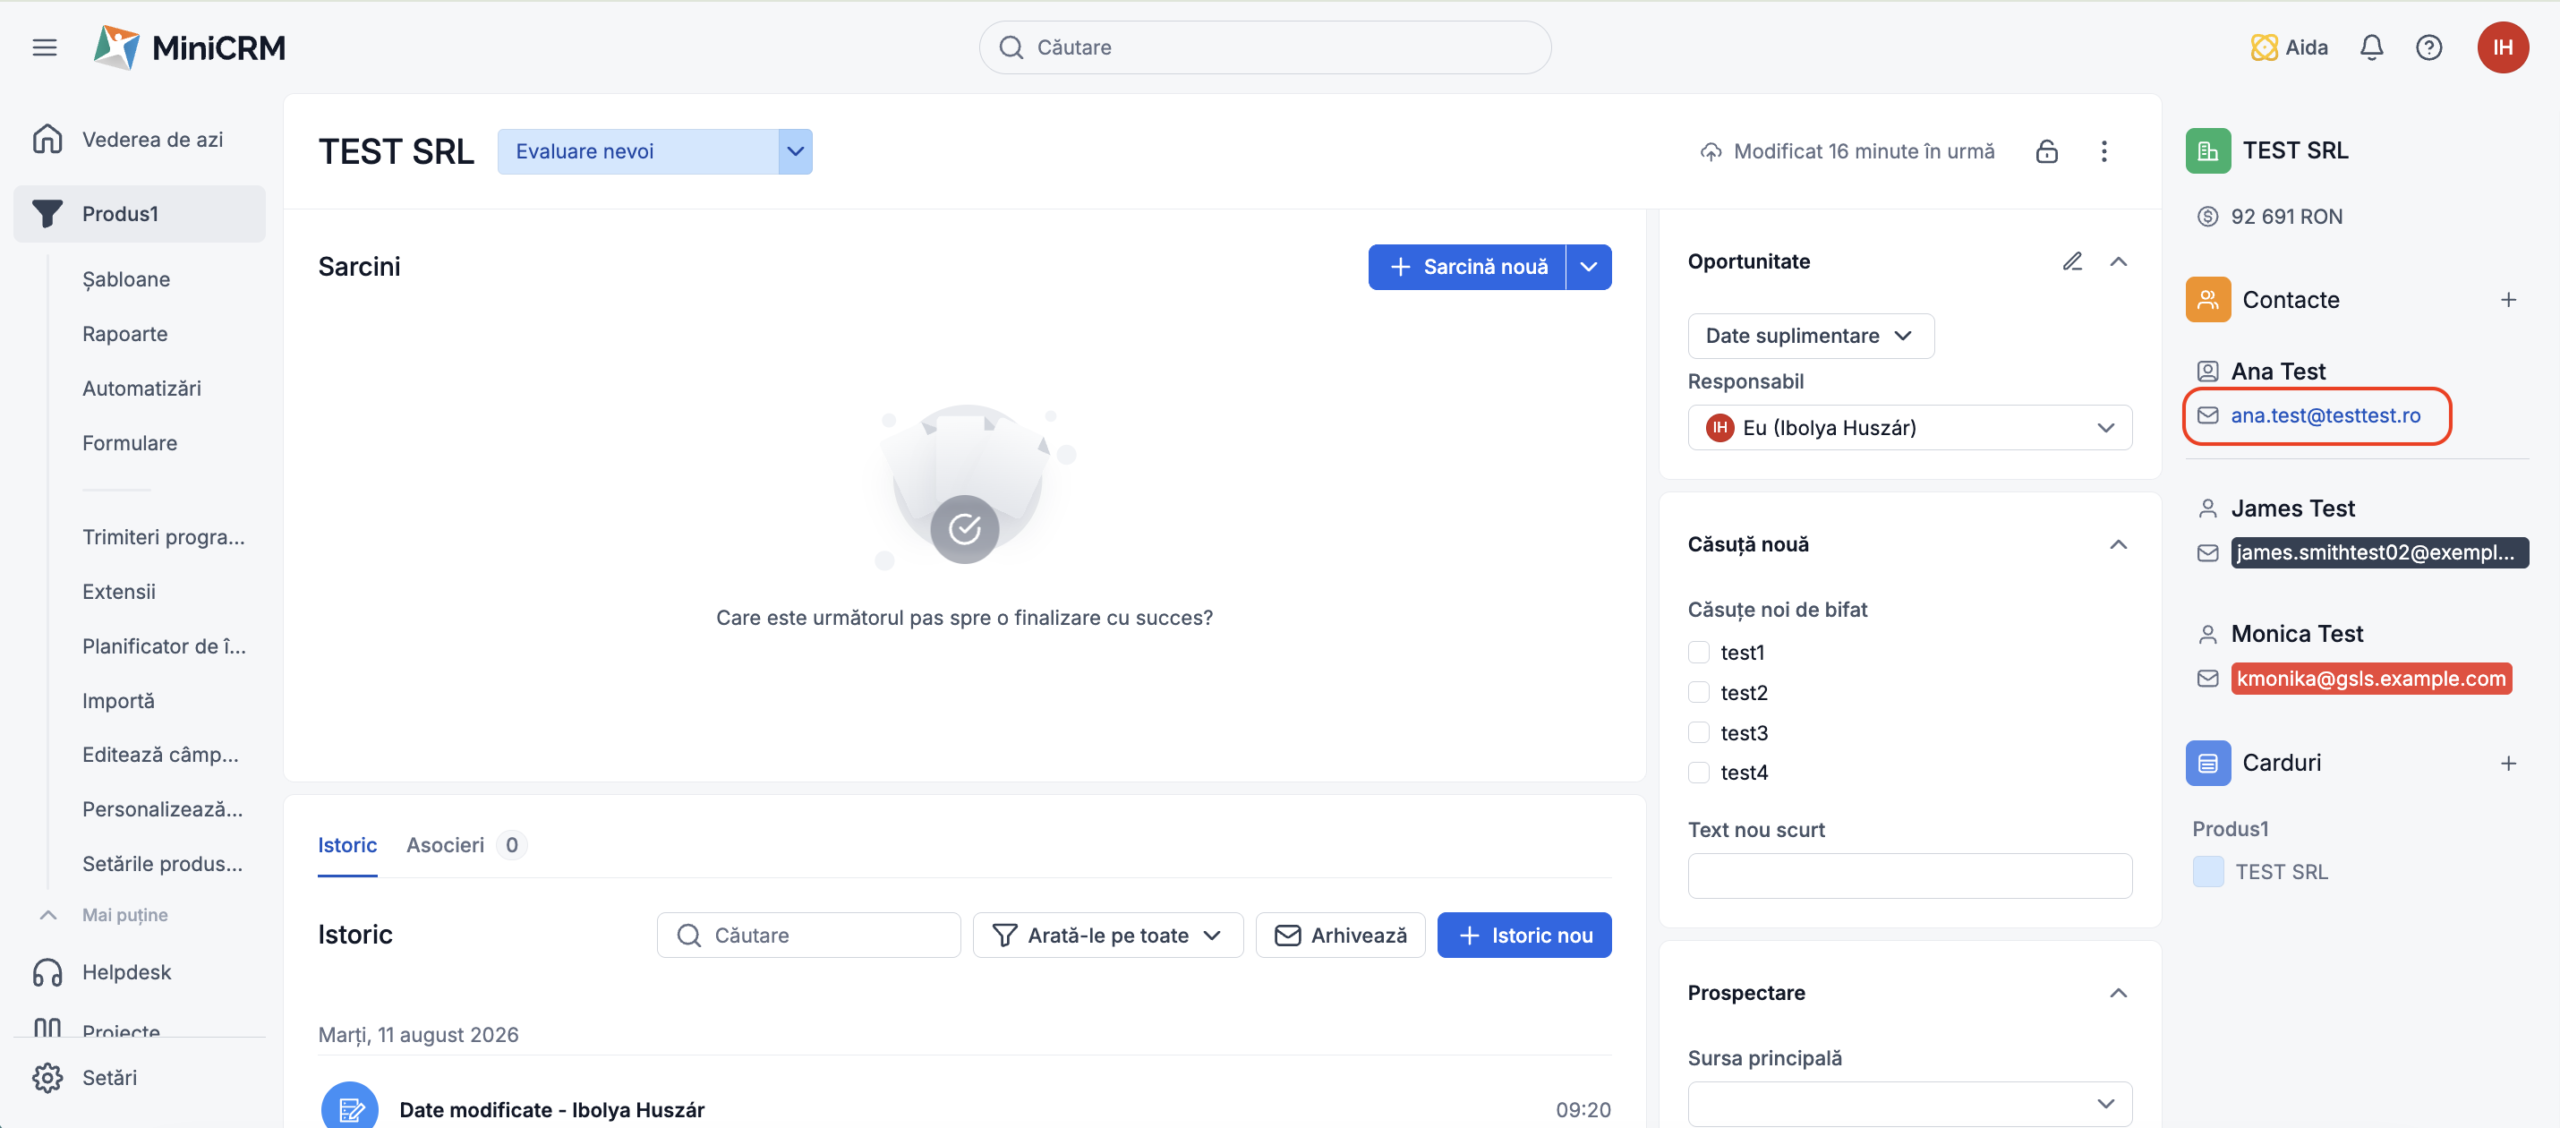Go to Vederea de azi
This screenshot has height=1128, width=2560.
click(140, 139)
